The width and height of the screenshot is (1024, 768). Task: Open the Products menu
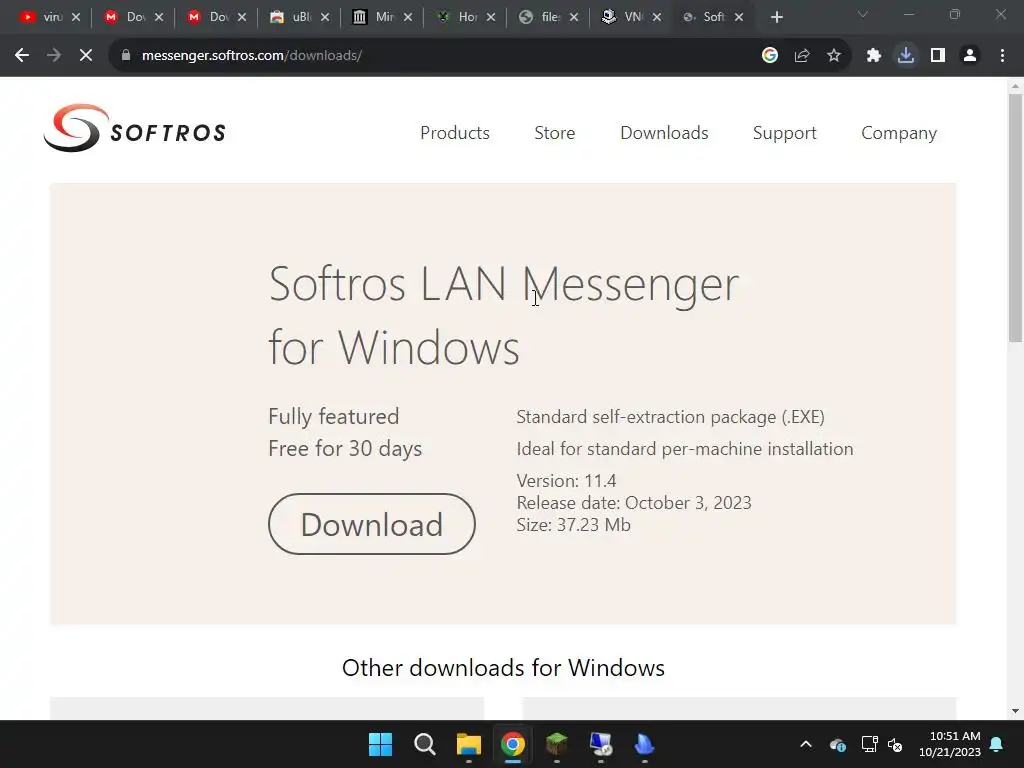click(455, 133)
